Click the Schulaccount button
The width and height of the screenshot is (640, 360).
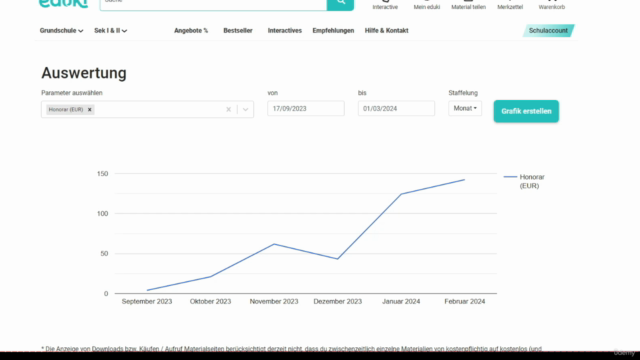[548, 31]
